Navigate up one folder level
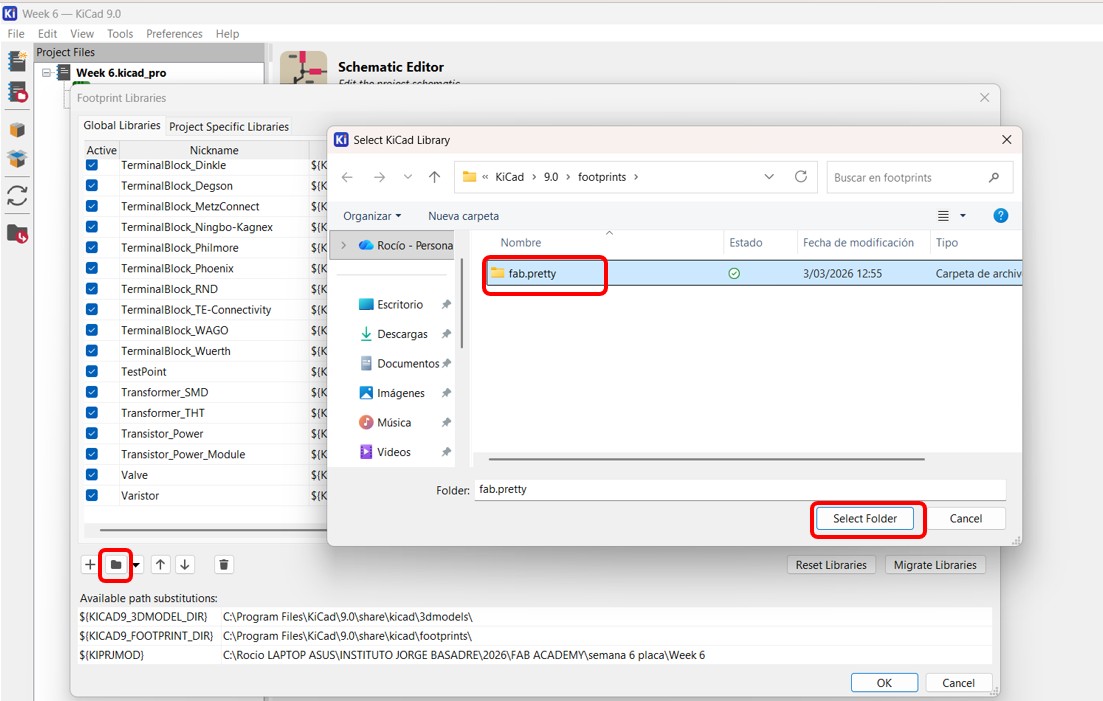This screenshot has height=701, width=1103. [x=435, y=177]
